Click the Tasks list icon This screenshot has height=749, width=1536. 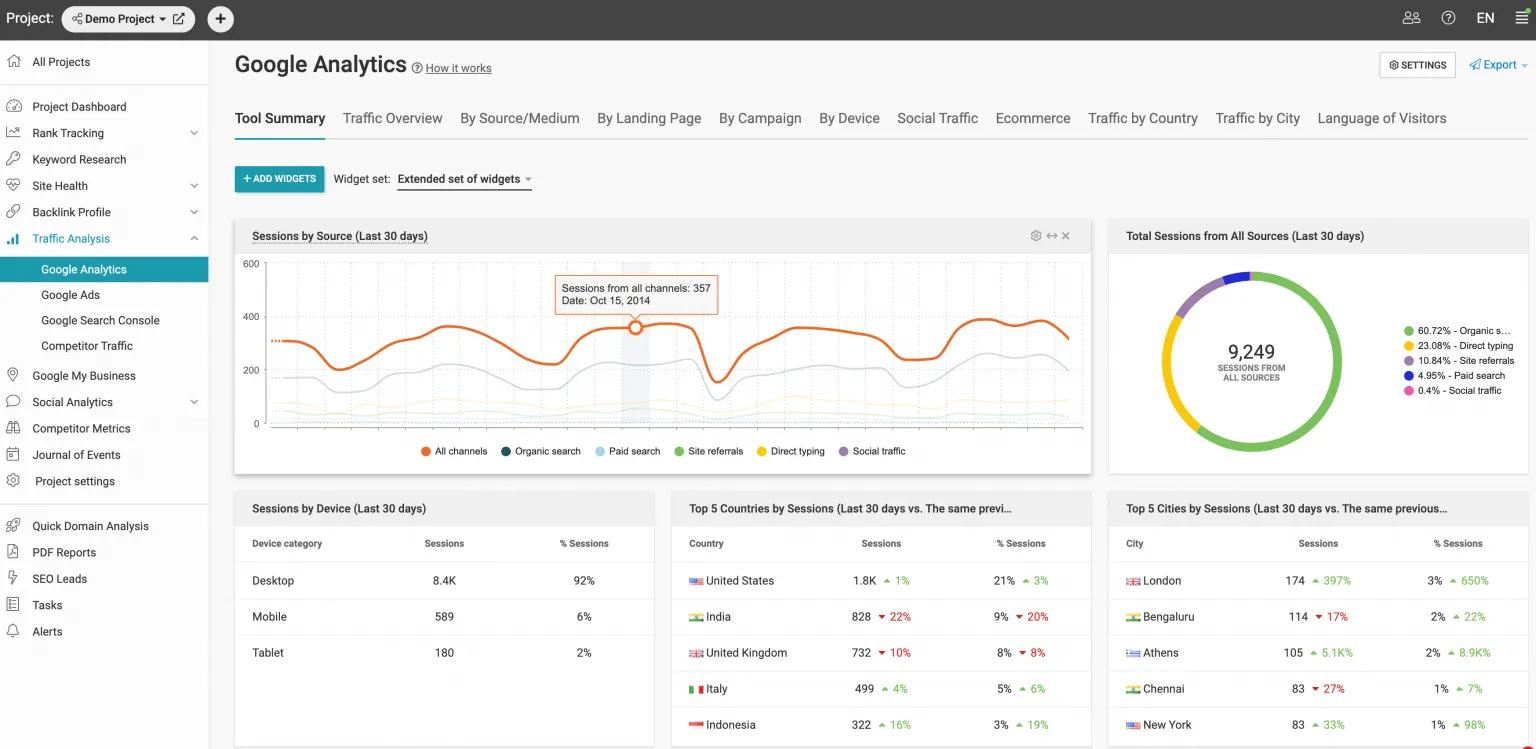(14, 605)
